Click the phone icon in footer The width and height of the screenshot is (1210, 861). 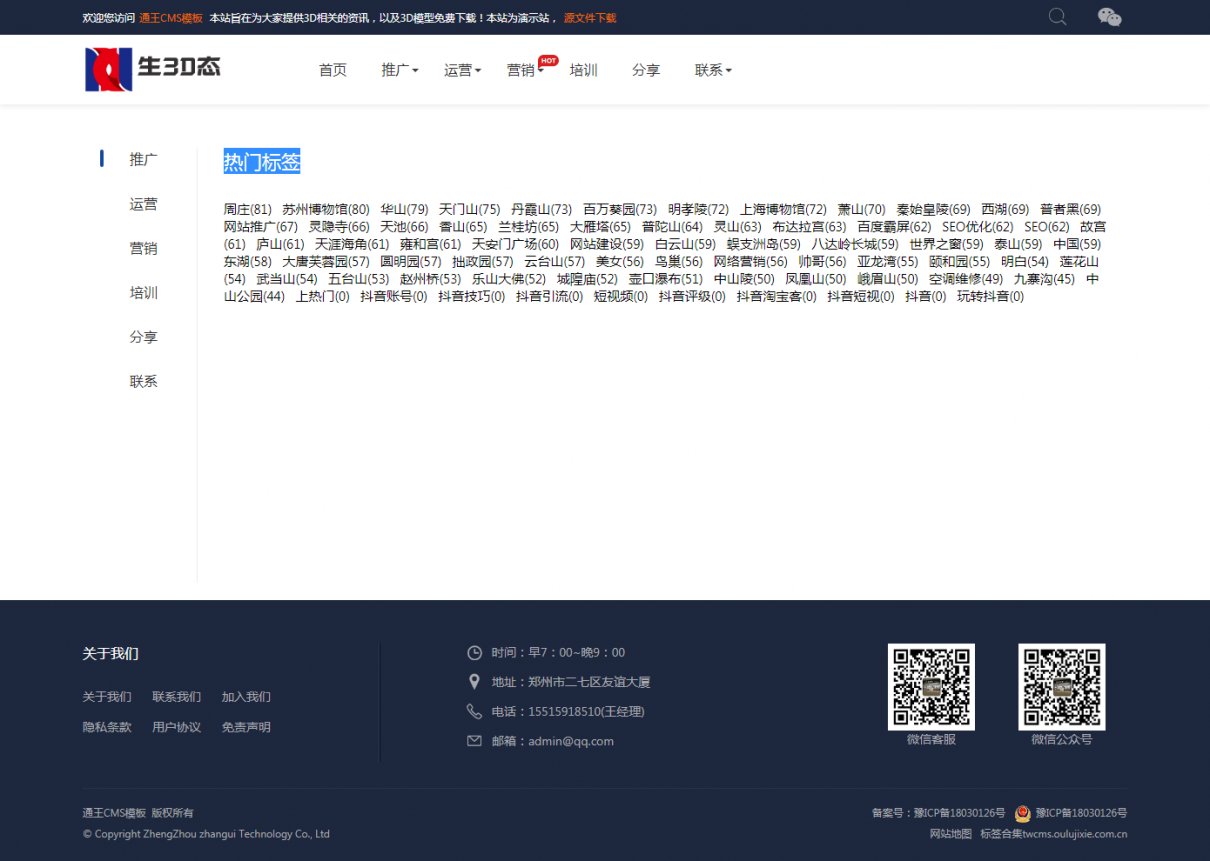click(x=474, y=711)
